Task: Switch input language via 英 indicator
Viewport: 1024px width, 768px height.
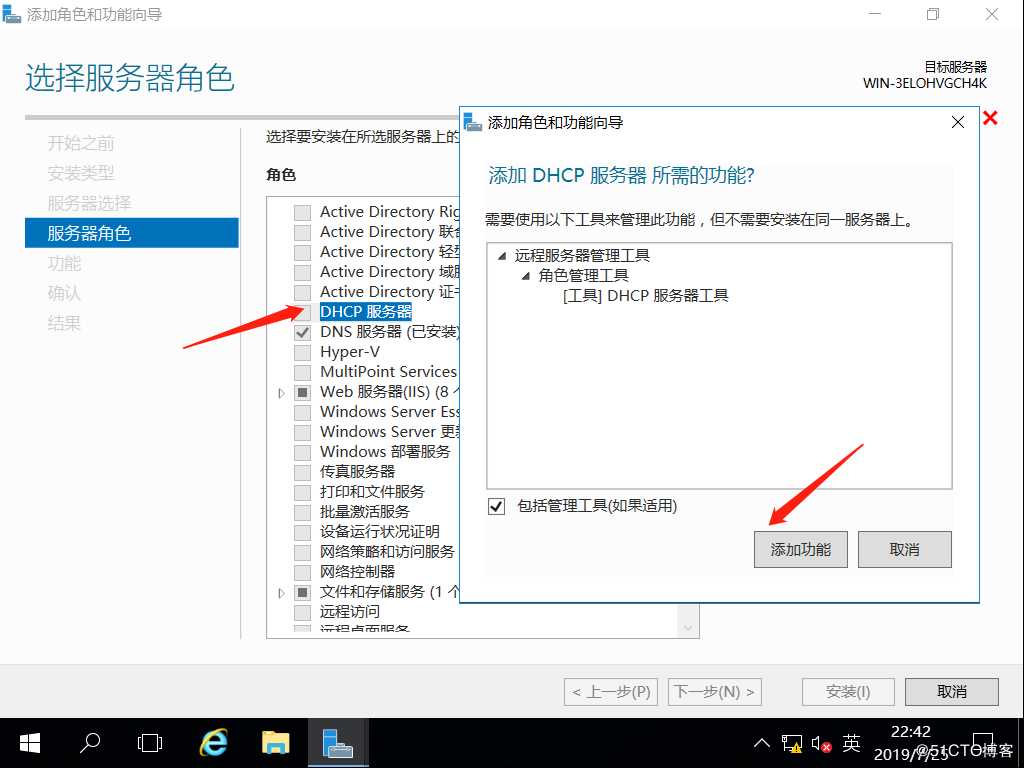Action: point(851,743)
